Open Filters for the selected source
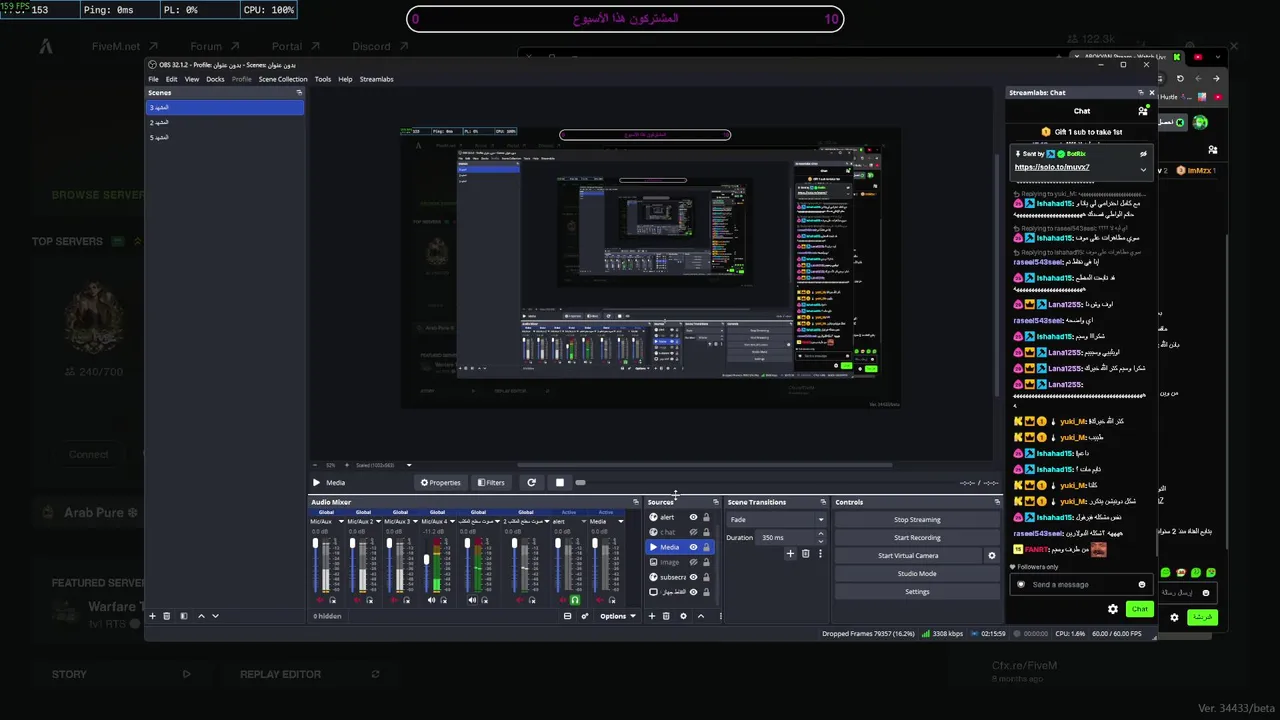Viewport: 1280px width, 720px height. [491, 483]
